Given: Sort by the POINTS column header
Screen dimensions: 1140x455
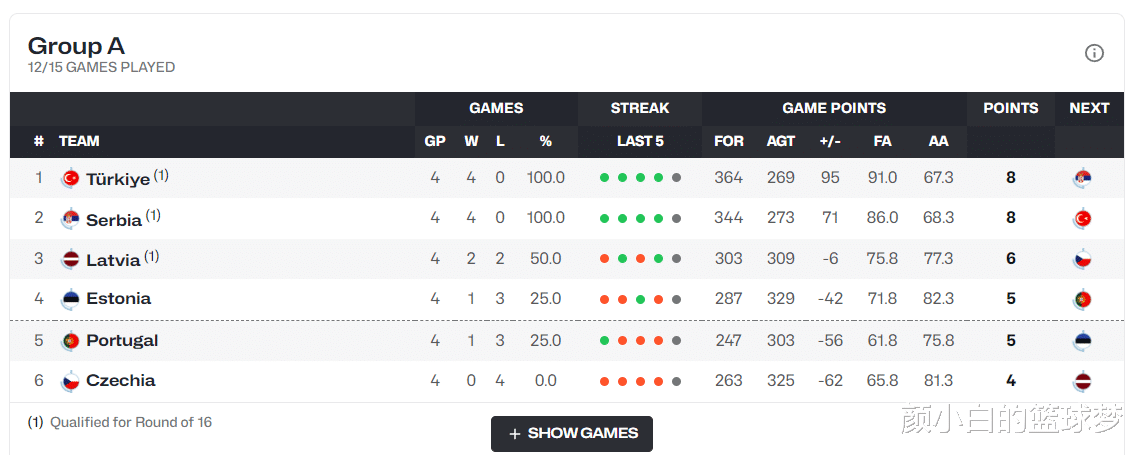Looking at the screenshot, I should (x=1011, y=108).
